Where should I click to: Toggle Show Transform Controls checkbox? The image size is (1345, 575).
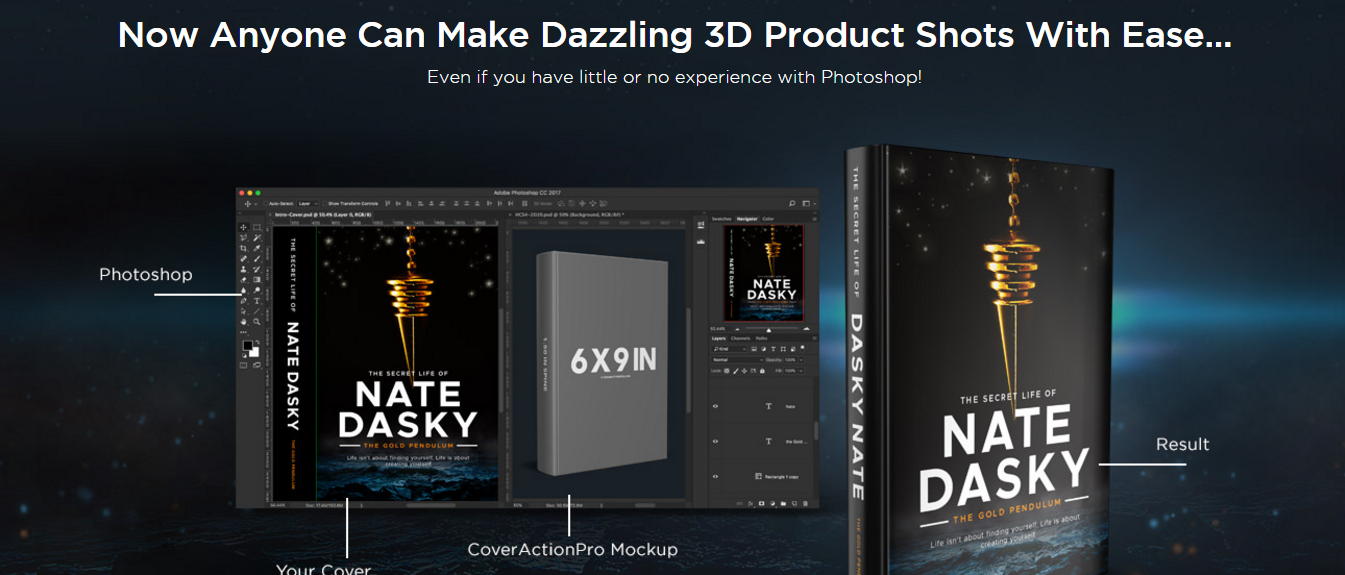pos(325,204)
